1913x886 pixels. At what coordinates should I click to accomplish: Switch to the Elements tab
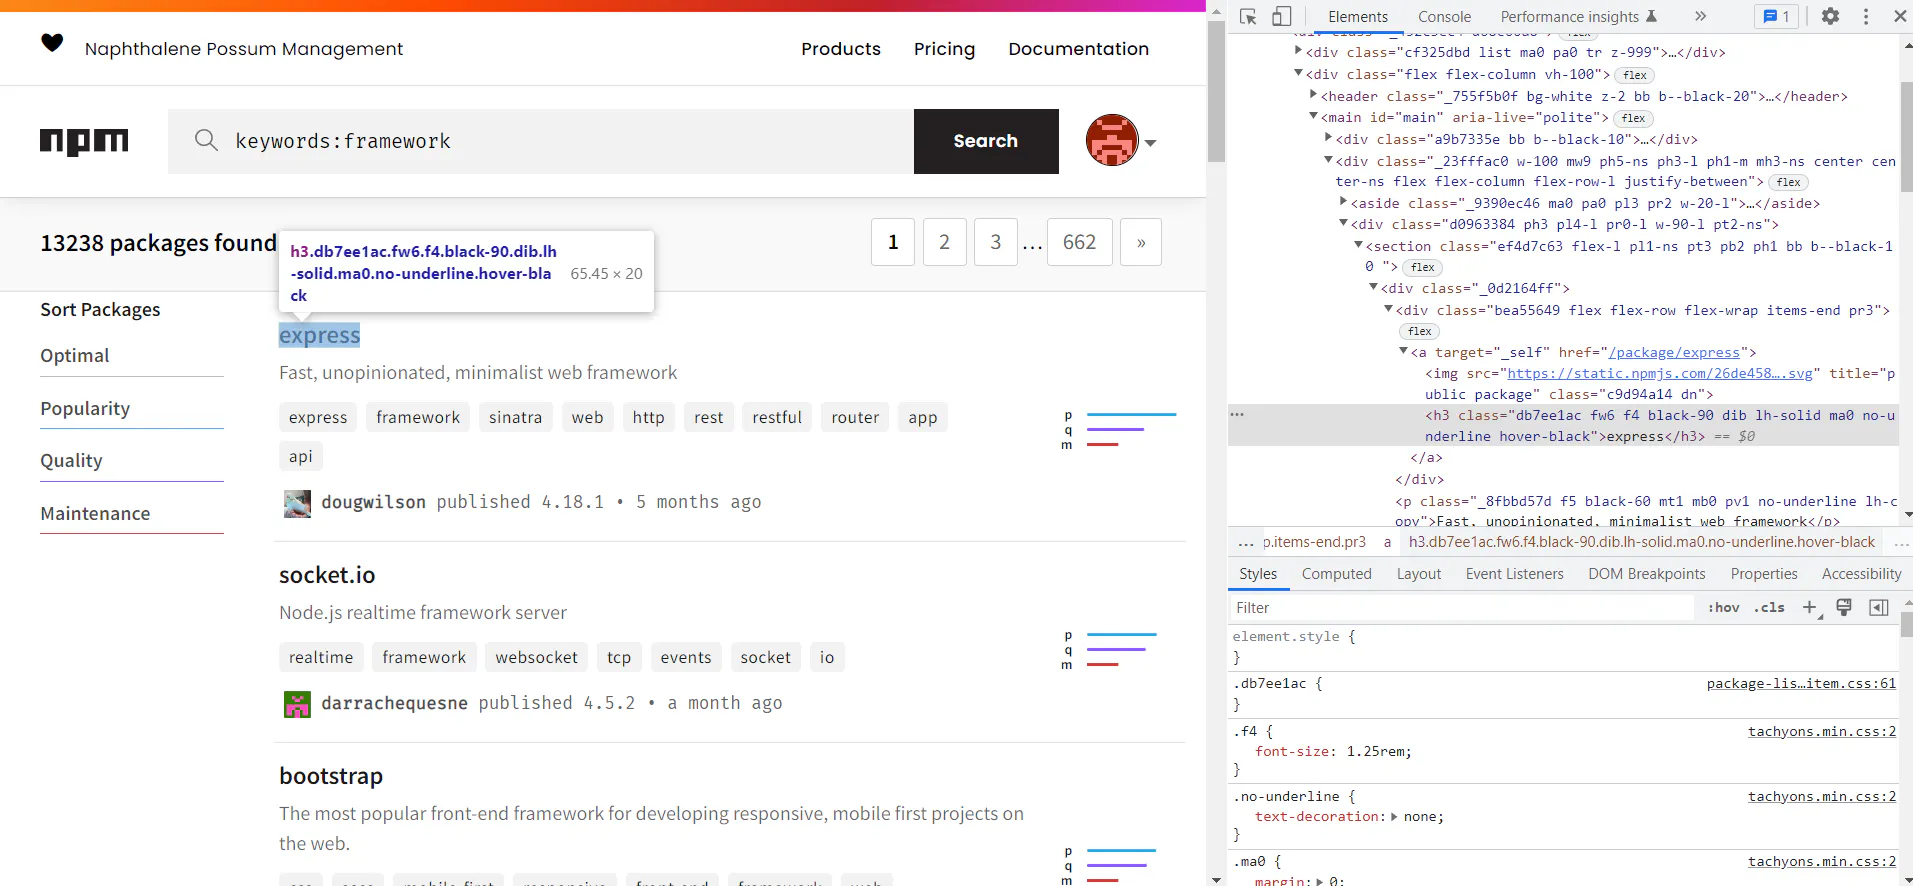[1358, 17]
